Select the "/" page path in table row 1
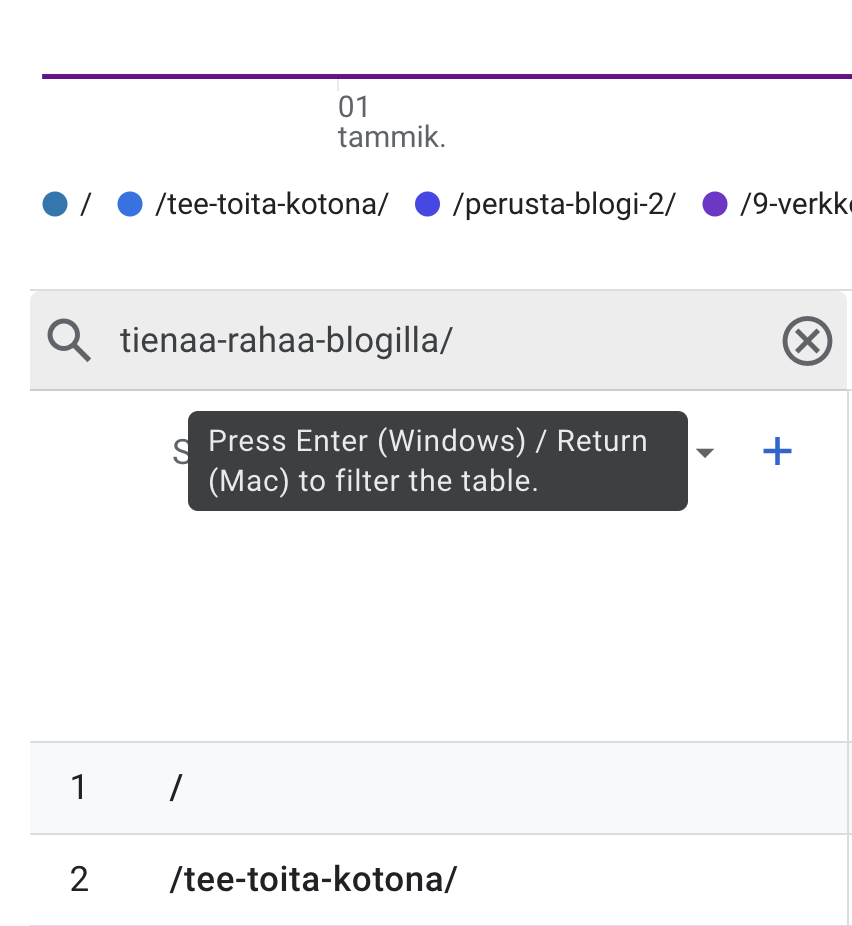Screen dimensions: 852x926 point(177,788)
